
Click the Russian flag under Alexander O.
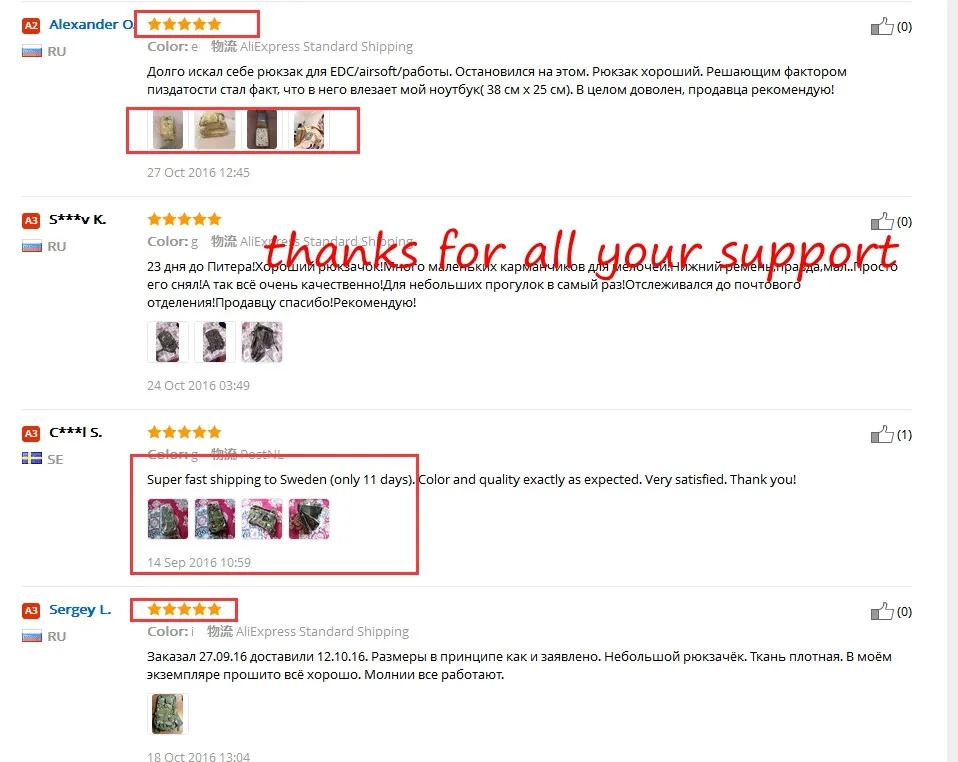pos(32,51)
